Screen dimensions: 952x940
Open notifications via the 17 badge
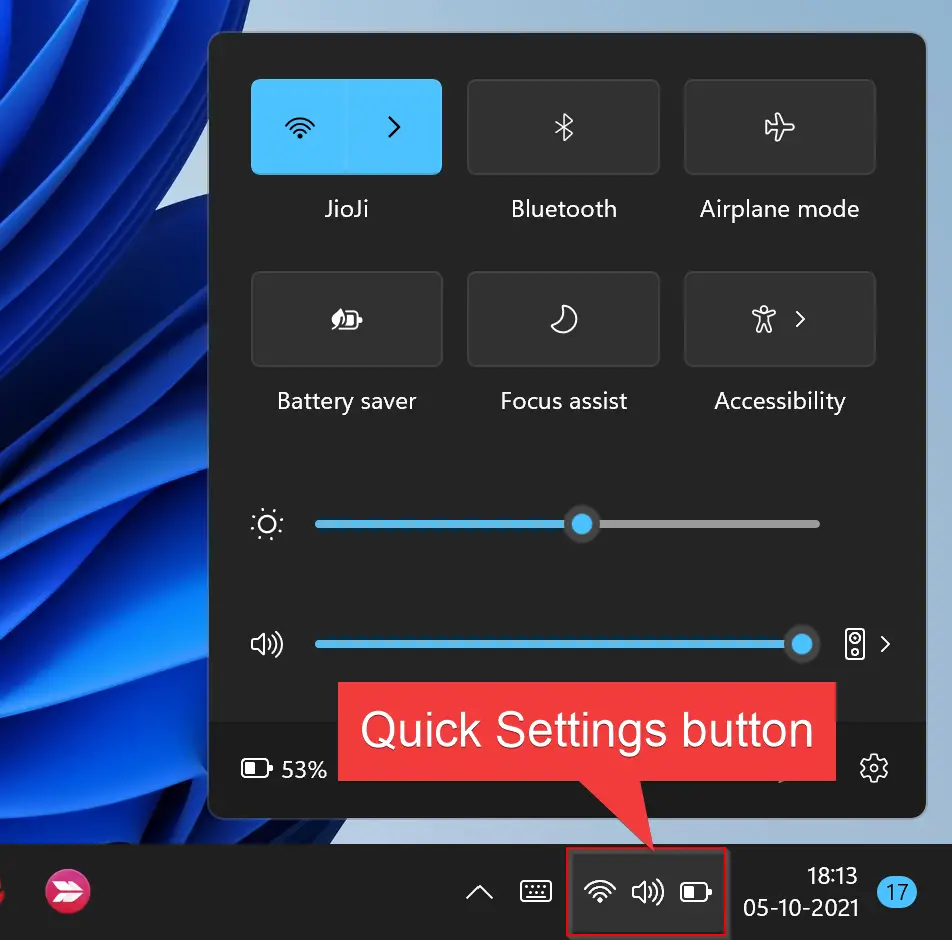897,892
